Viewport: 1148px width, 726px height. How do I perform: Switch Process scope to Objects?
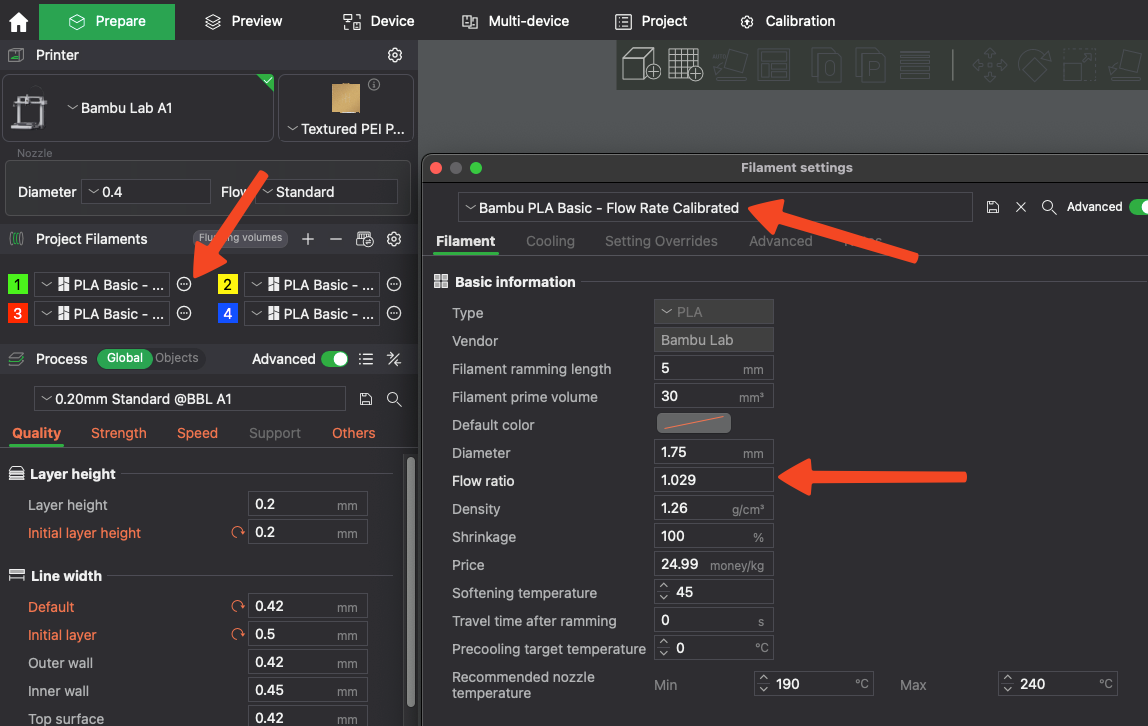tap(177, 358)
